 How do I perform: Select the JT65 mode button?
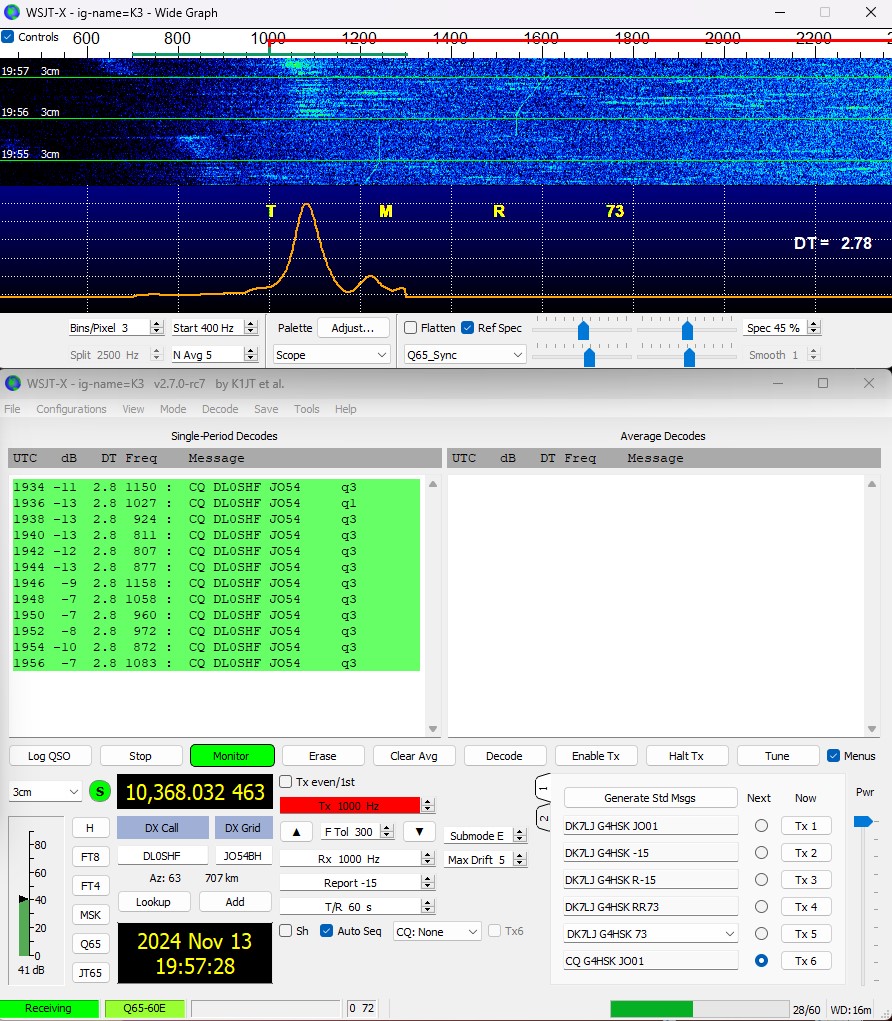pos(90,972)
